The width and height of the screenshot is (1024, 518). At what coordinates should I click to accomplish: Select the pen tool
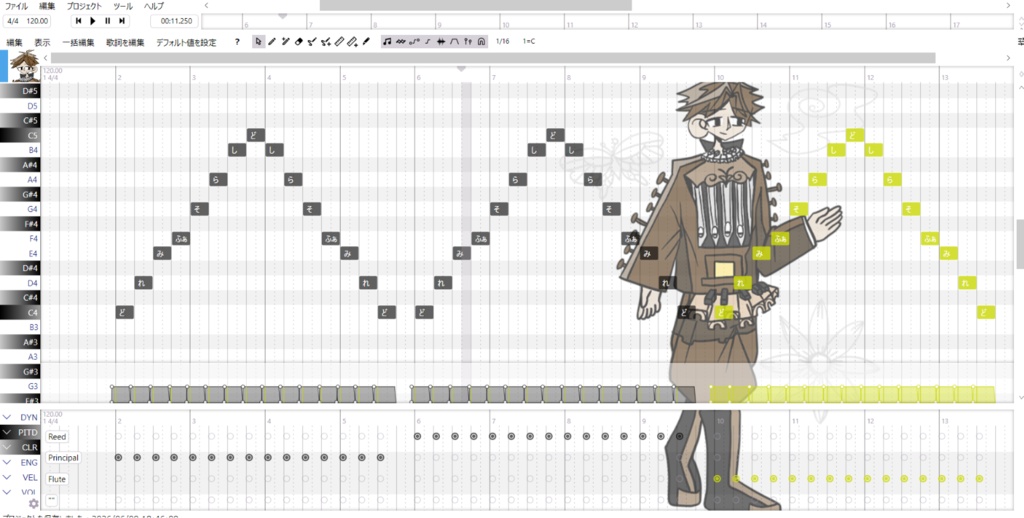(x=272, y=42)
